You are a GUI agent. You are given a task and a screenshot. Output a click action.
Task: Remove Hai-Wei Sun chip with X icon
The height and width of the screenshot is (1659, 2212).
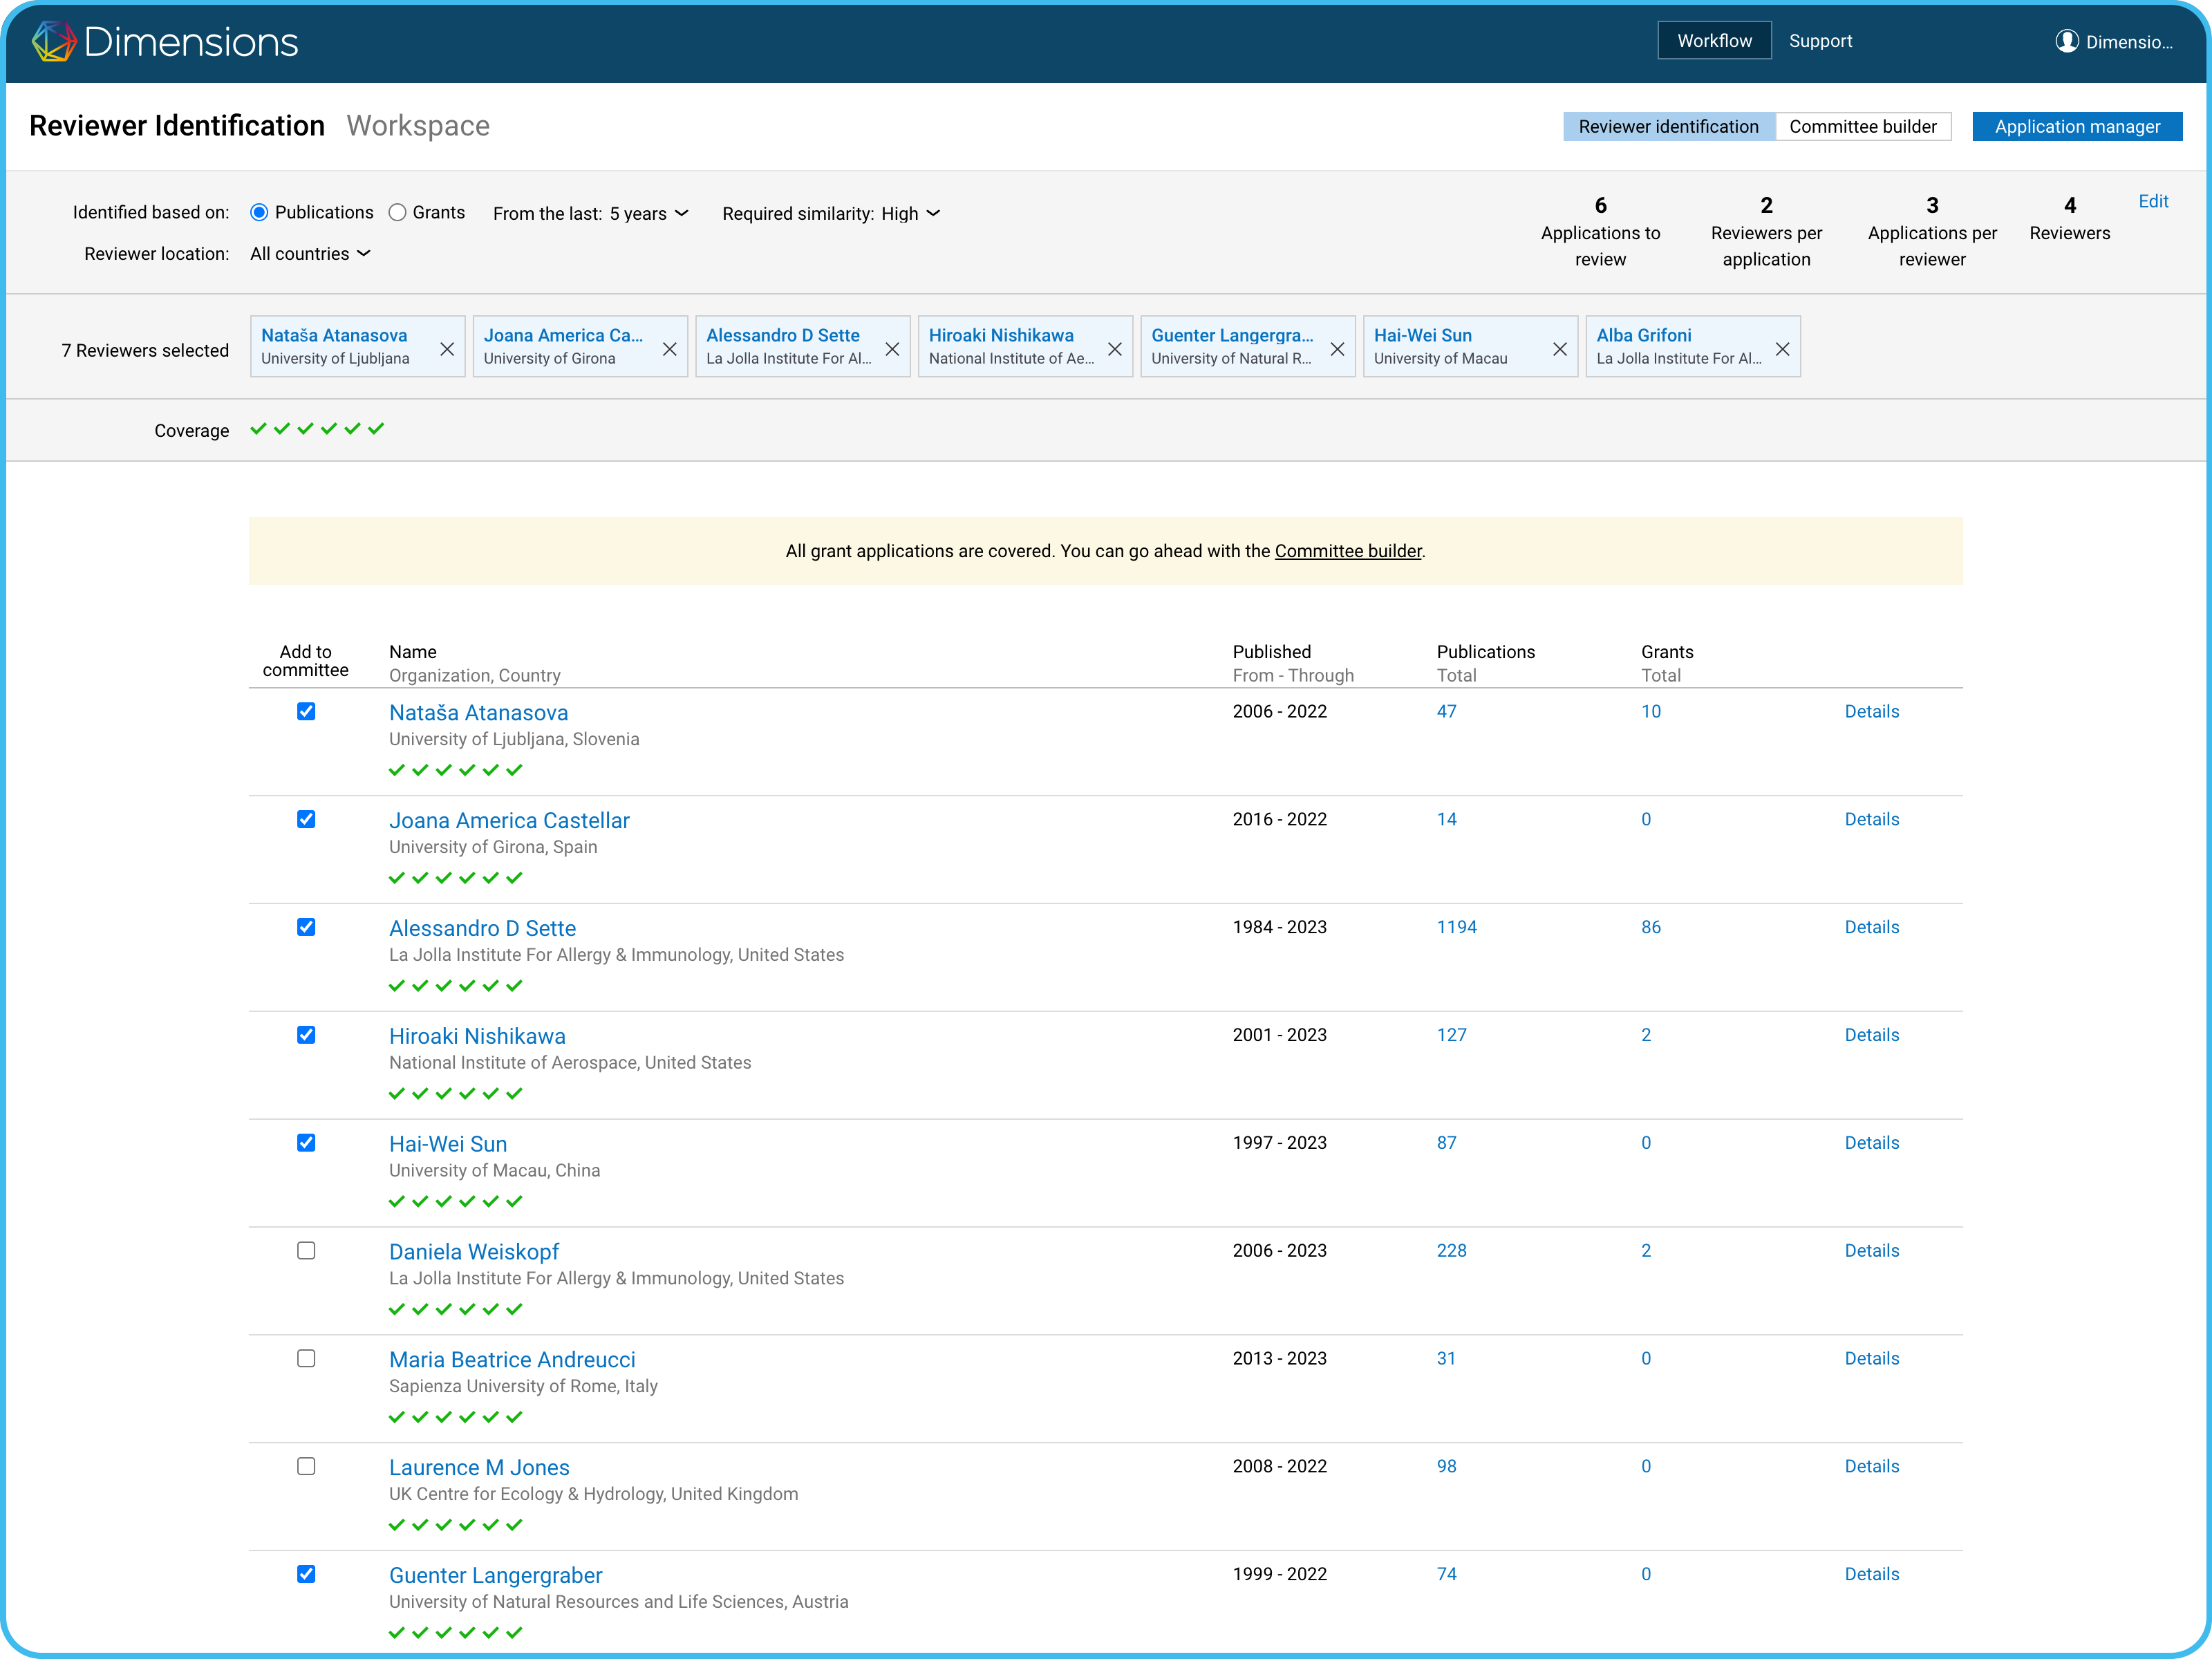1560,349
